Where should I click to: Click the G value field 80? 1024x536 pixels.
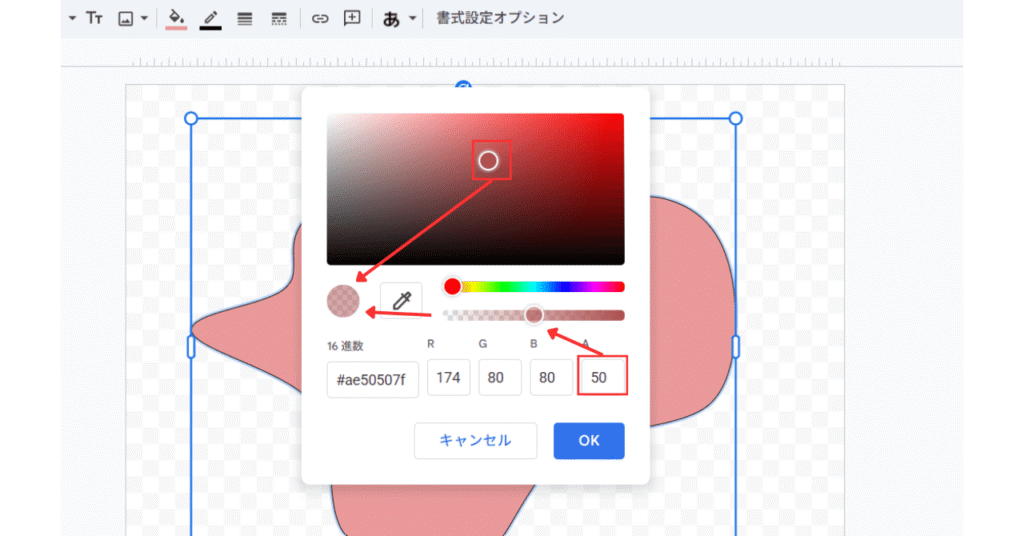click(x=500, y=377)
